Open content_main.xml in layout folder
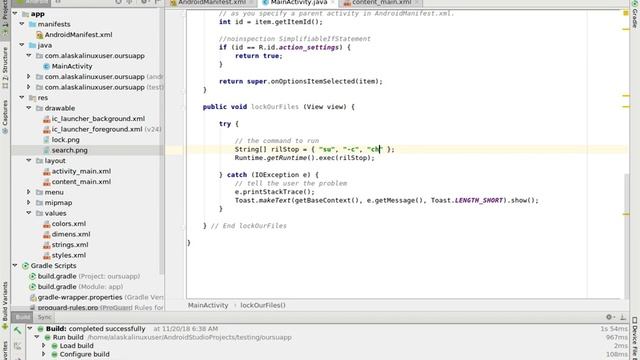The height and width of the screenshot is (360, 640). point(81,182)
